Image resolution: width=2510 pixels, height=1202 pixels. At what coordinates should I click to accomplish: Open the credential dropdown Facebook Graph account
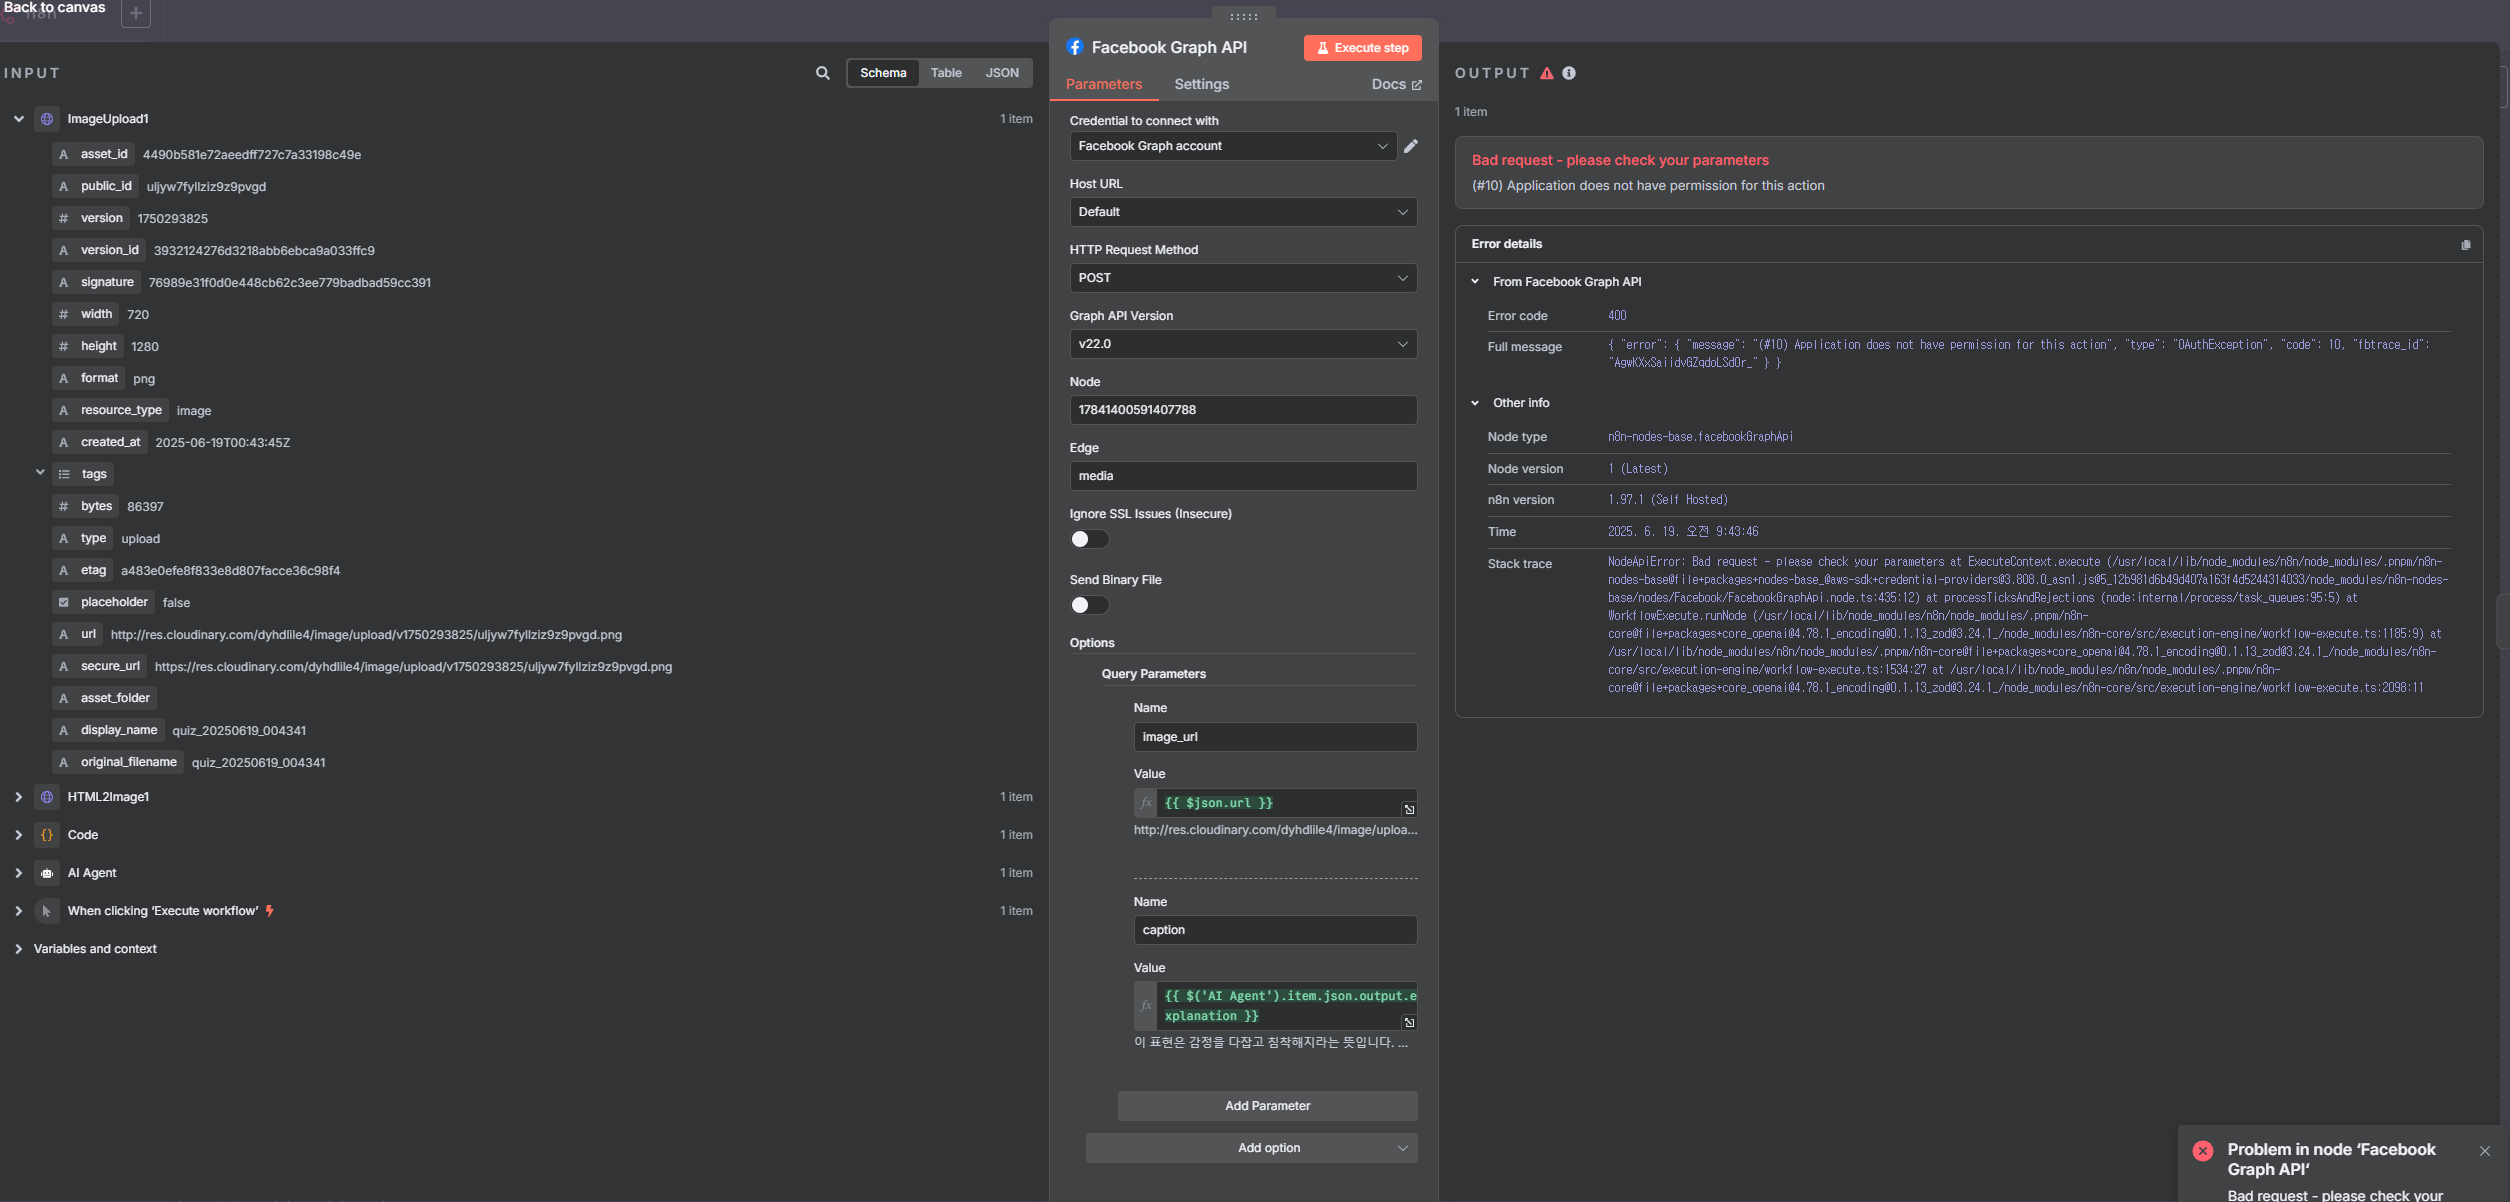tap(1233, 146)
